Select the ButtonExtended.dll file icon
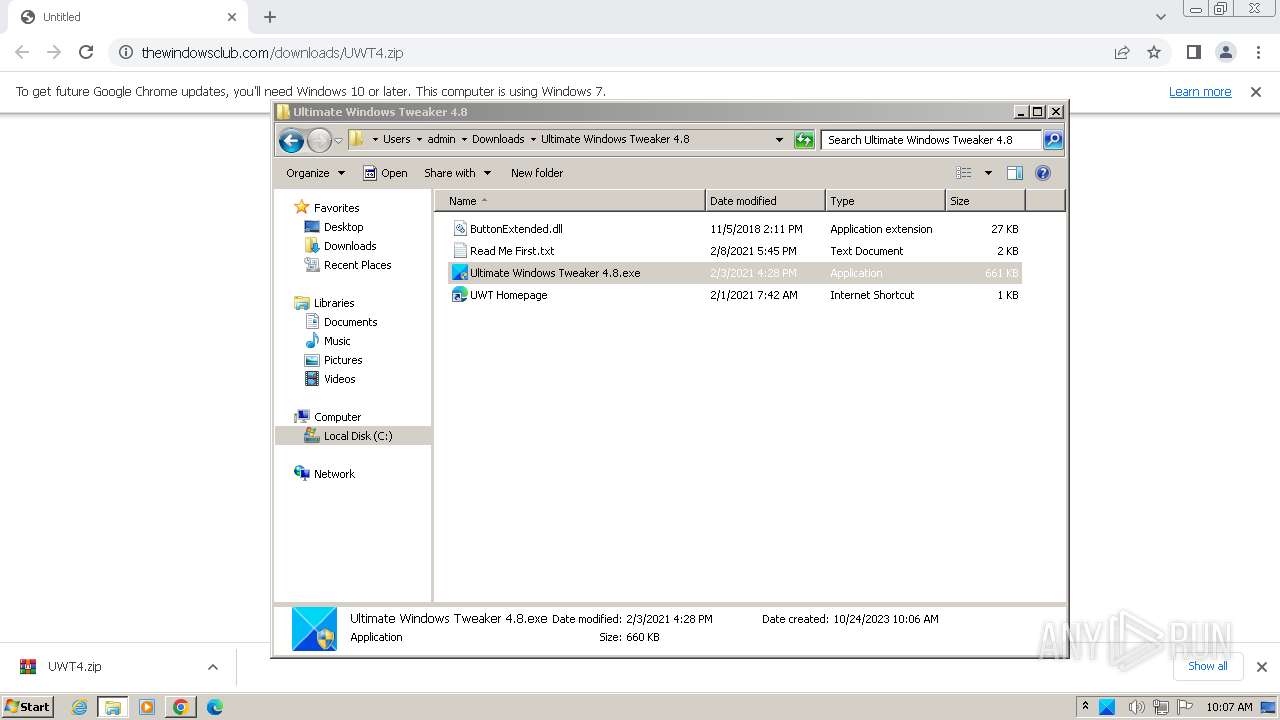This screenshot has width=1280, height=720. pyautogui.click(x=460, y=229)
